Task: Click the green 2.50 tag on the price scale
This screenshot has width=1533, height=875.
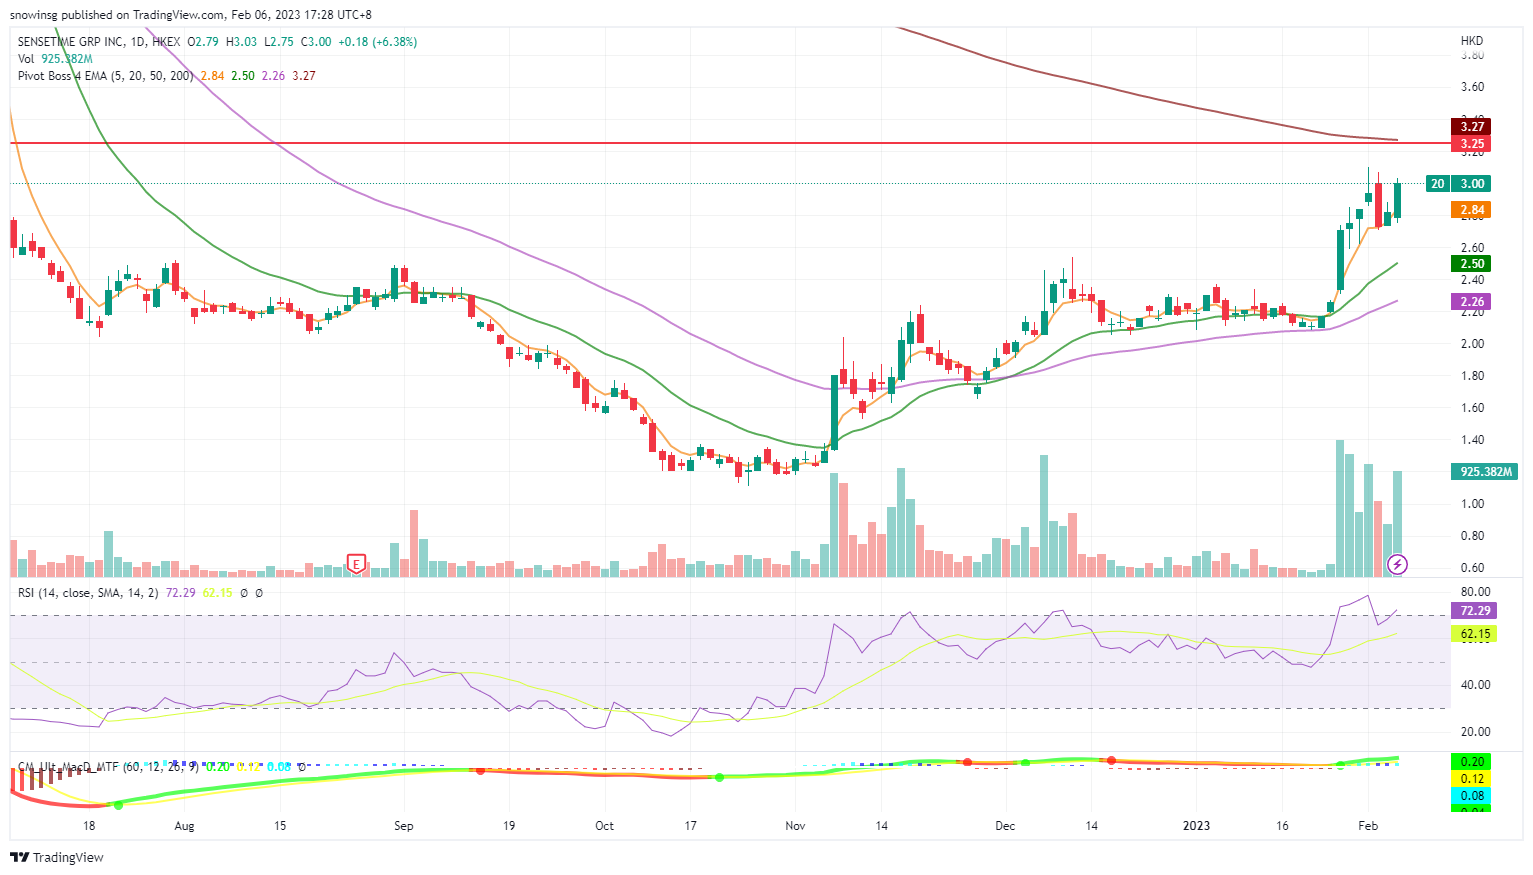Action: tap(1472, 264)
